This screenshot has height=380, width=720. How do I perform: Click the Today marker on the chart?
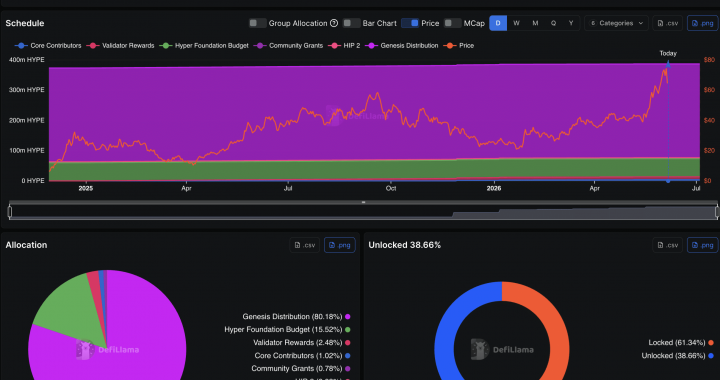pyautogui.click(x=668, y=53)
